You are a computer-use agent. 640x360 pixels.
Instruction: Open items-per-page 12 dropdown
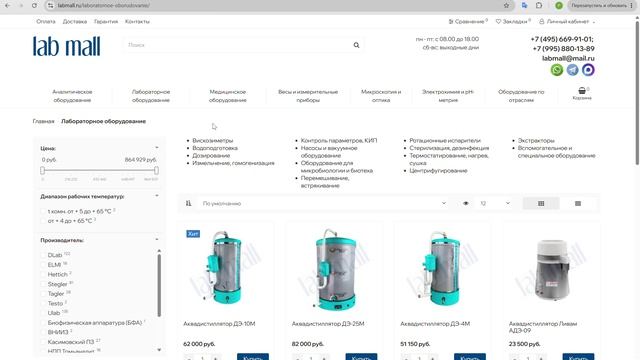495,203
